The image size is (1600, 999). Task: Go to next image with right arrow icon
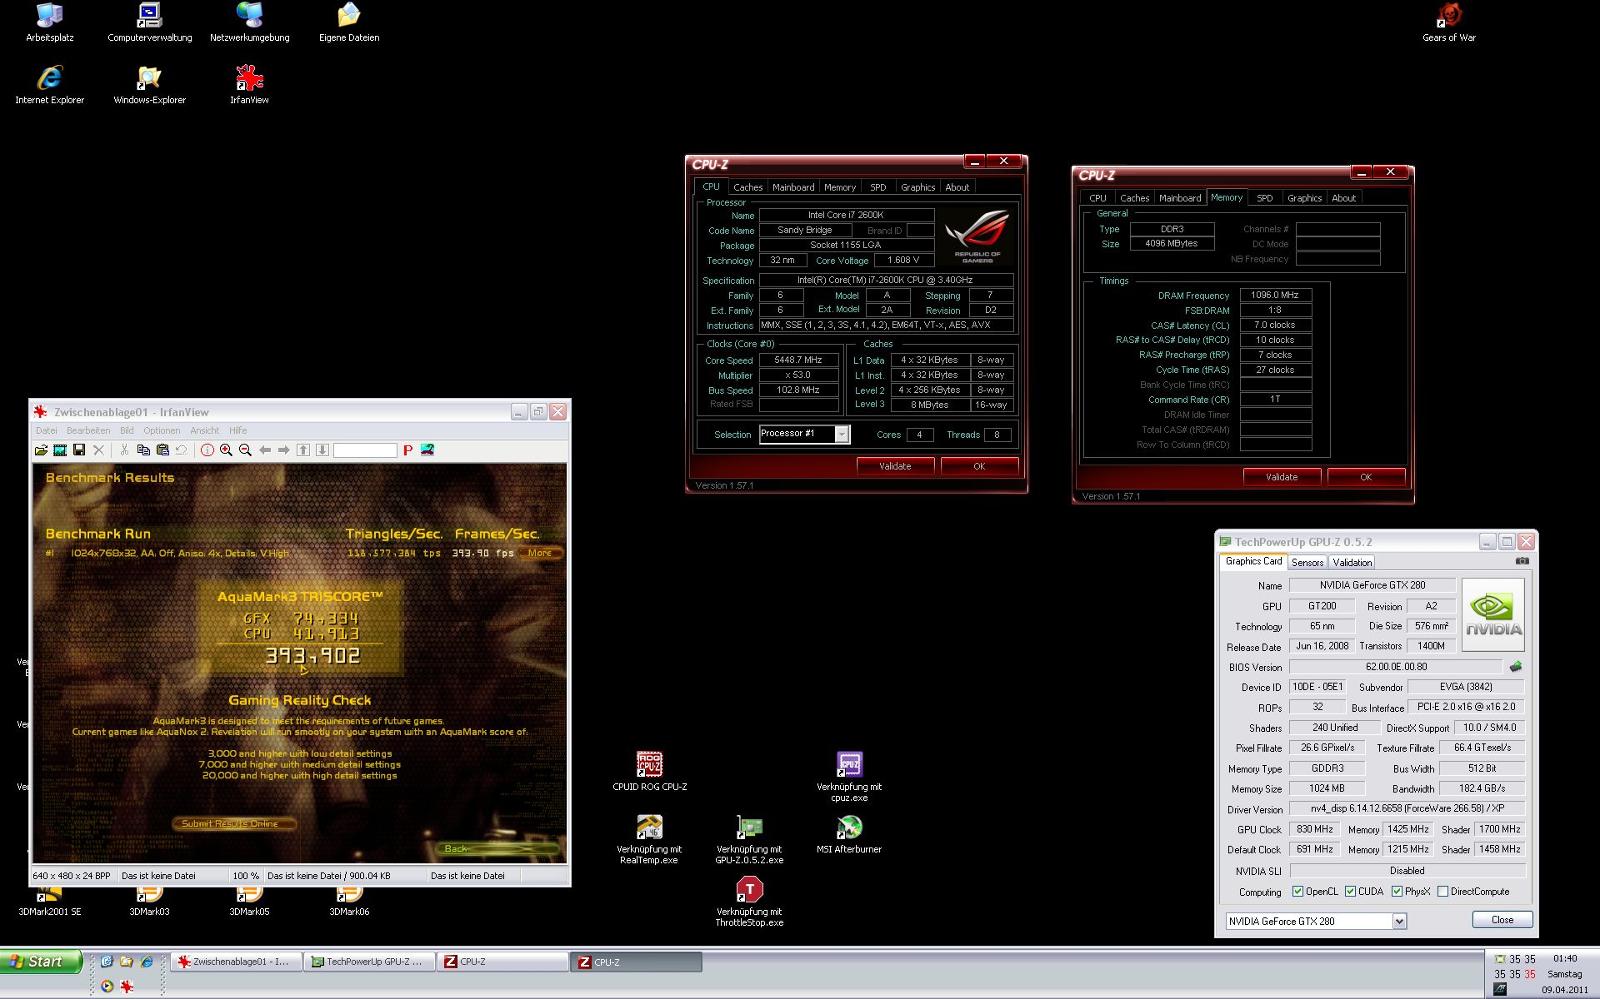[284, 450]
